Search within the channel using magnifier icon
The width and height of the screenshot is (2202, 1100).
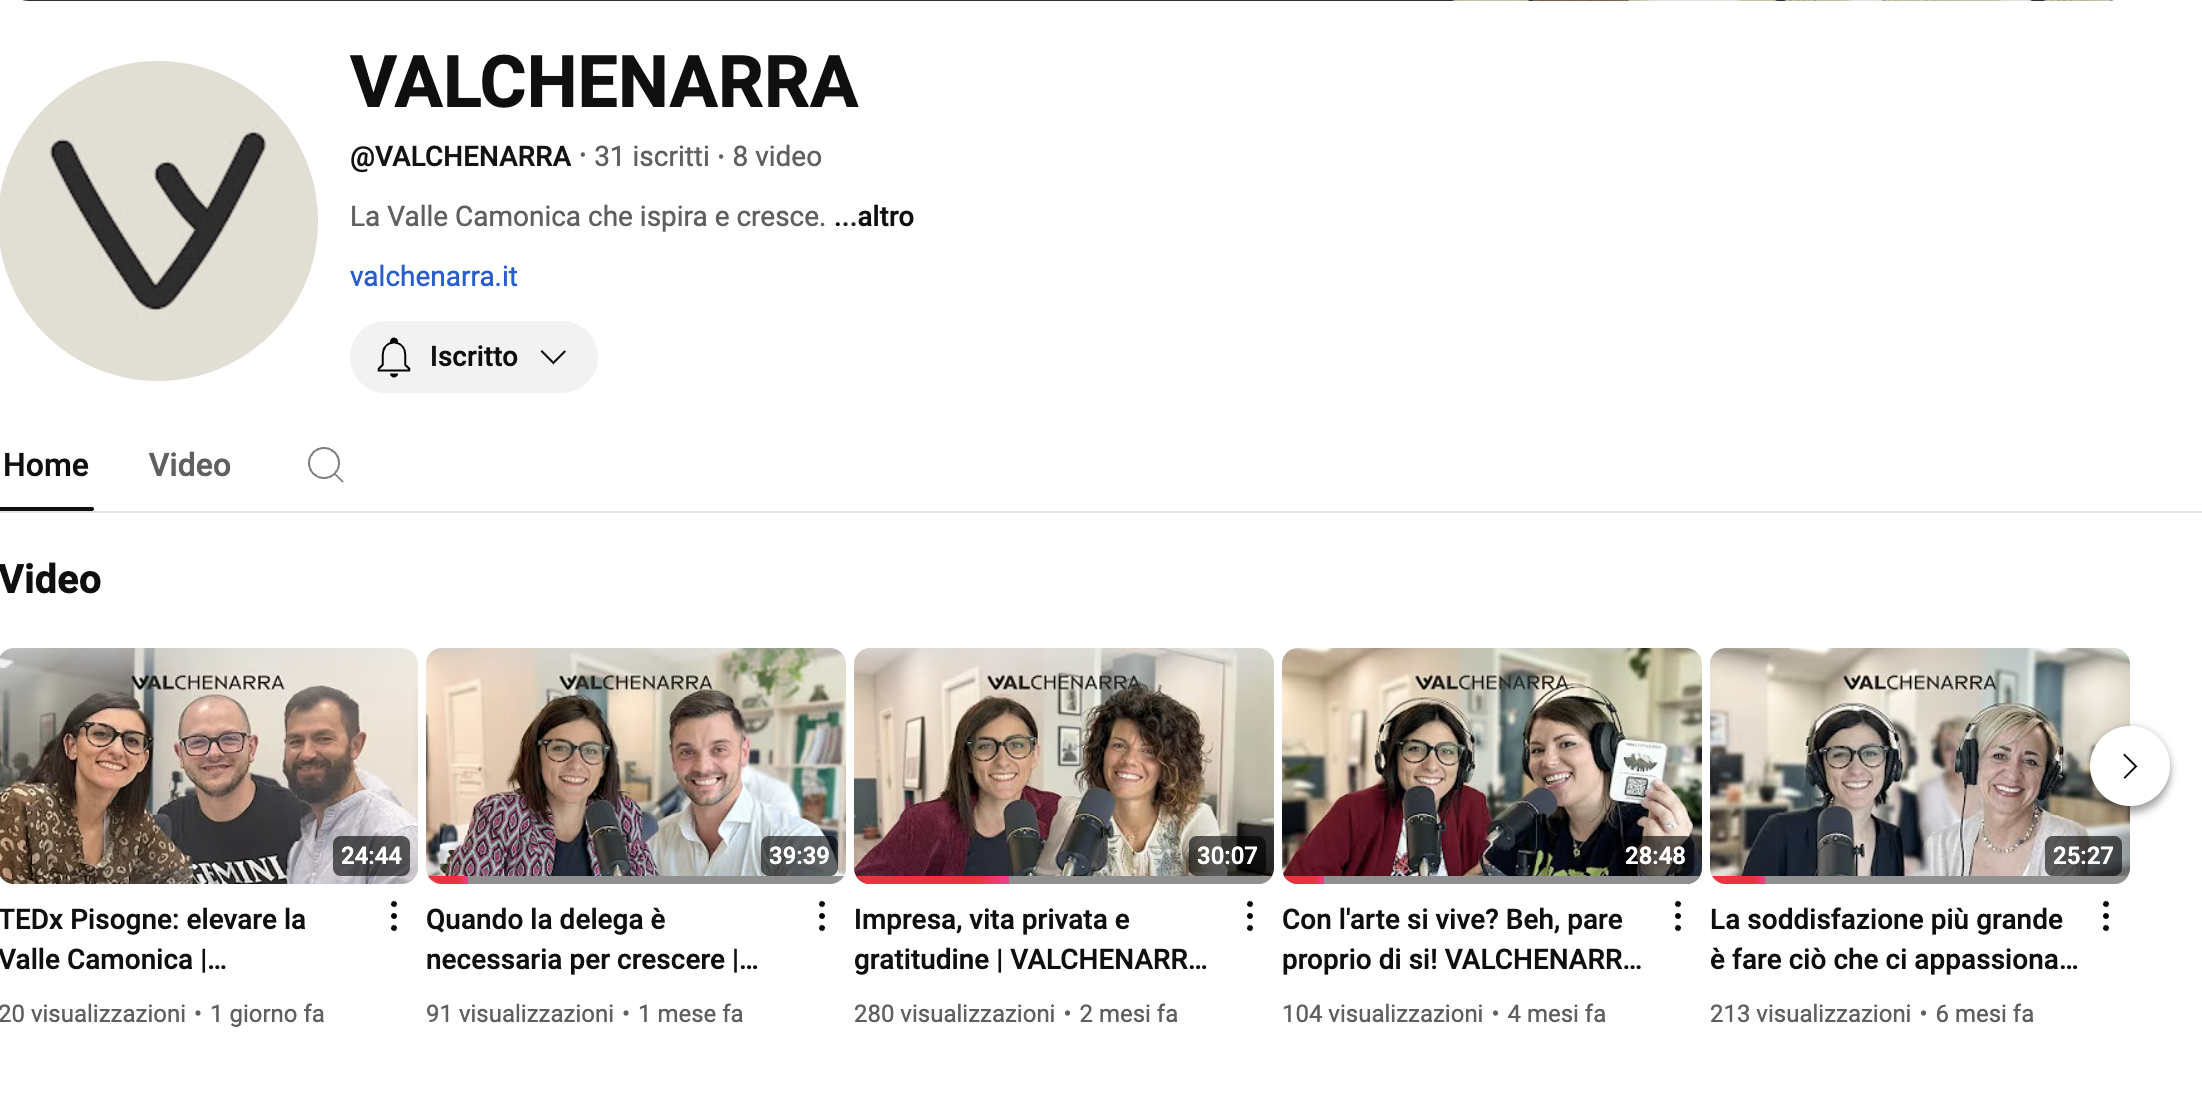[325, 465]
